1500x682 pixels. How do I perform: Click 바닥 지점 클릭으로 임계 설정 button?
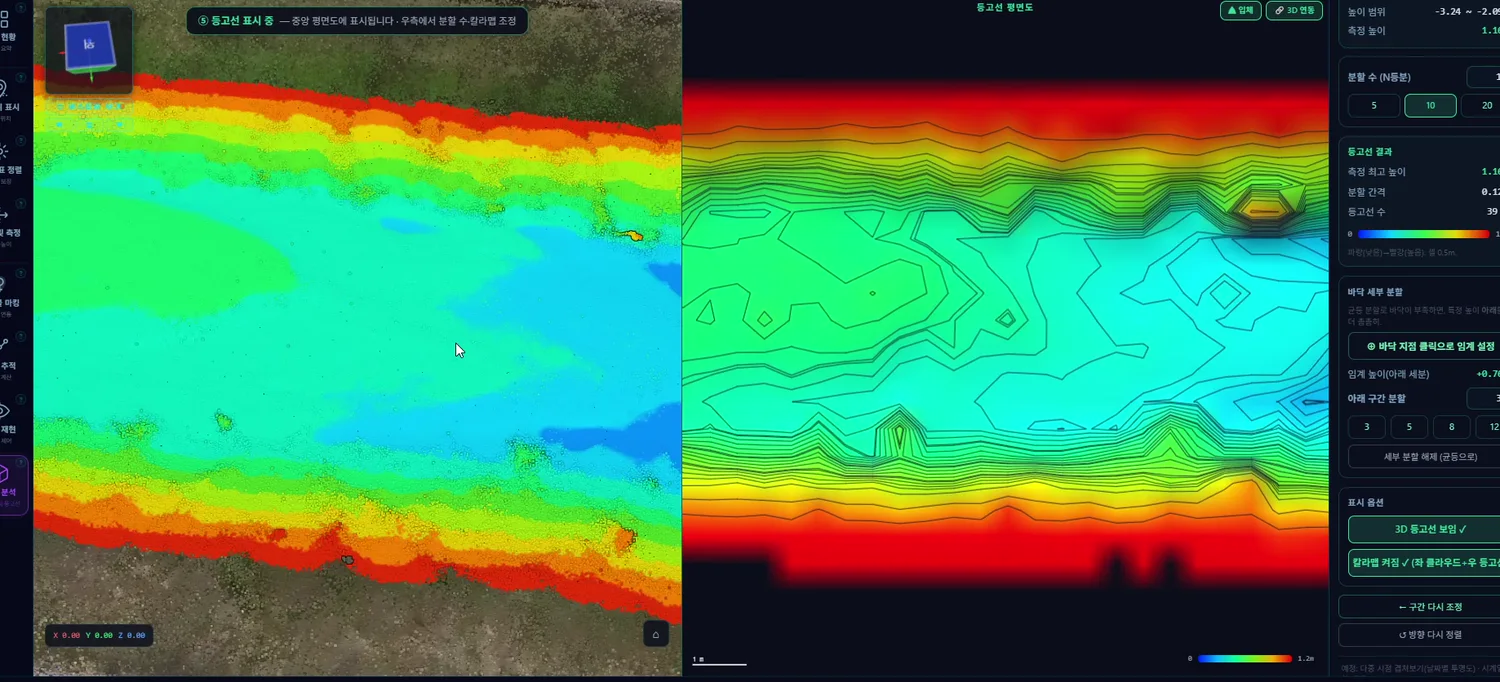(1424, 346)
